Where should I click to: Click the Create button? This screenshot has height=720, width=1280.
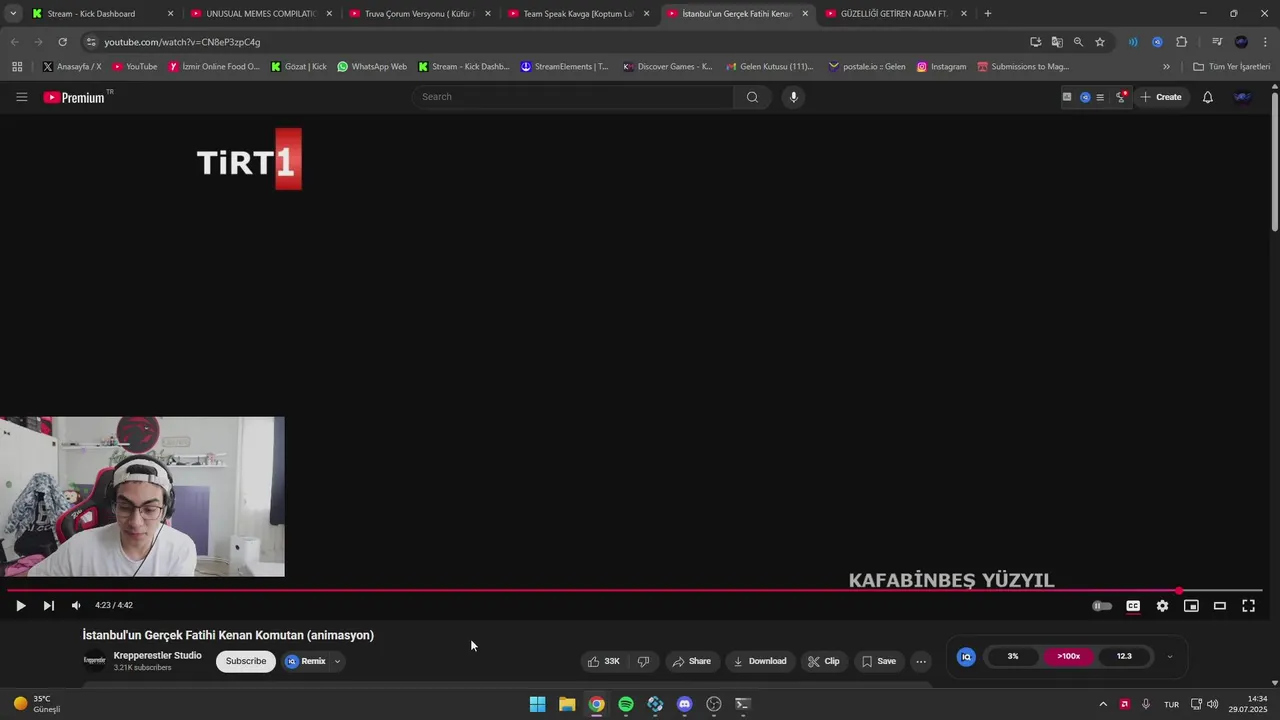pyautogui.click(x=1161, y=97)
